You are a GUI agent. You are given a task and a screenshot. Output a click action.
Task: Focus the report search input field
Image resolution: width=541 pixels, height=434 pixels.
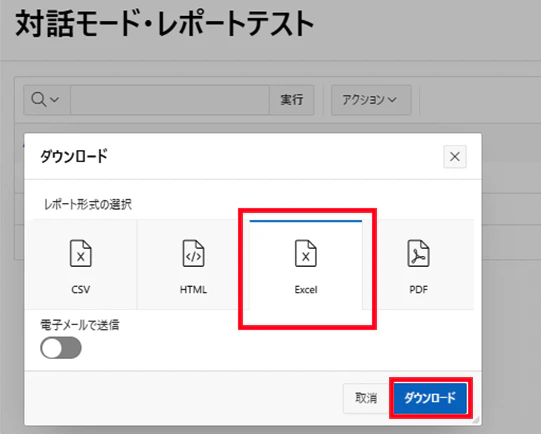click(170, 100)
